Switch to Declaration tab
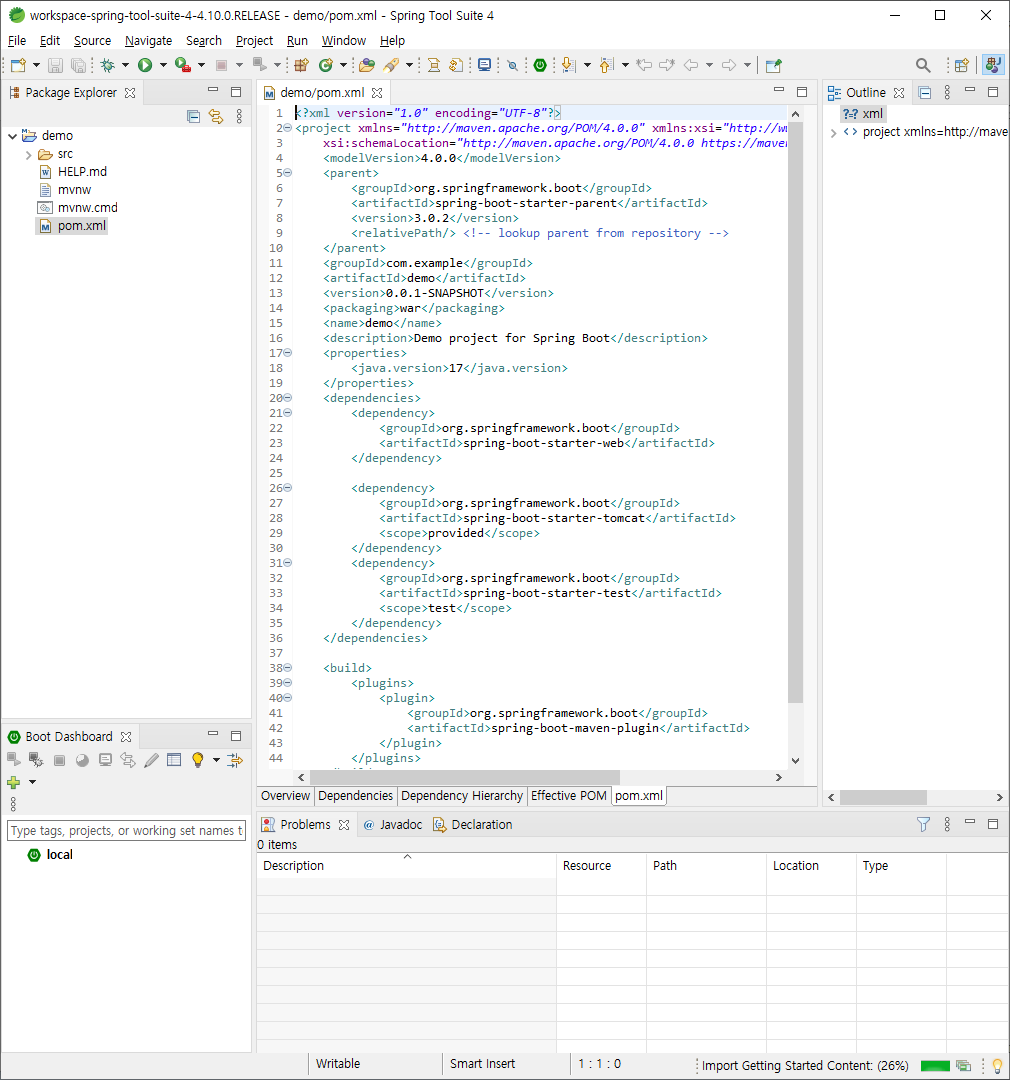This screenshot has width=1010, height=1080. coord(473,824)
